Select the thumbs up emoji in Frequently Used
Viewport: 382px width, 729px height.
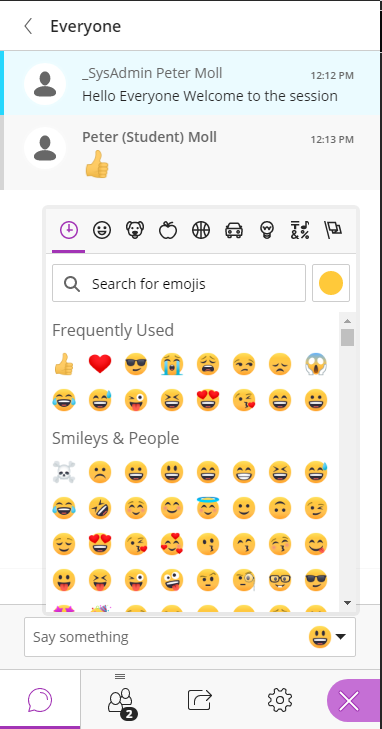click(64, 364)
